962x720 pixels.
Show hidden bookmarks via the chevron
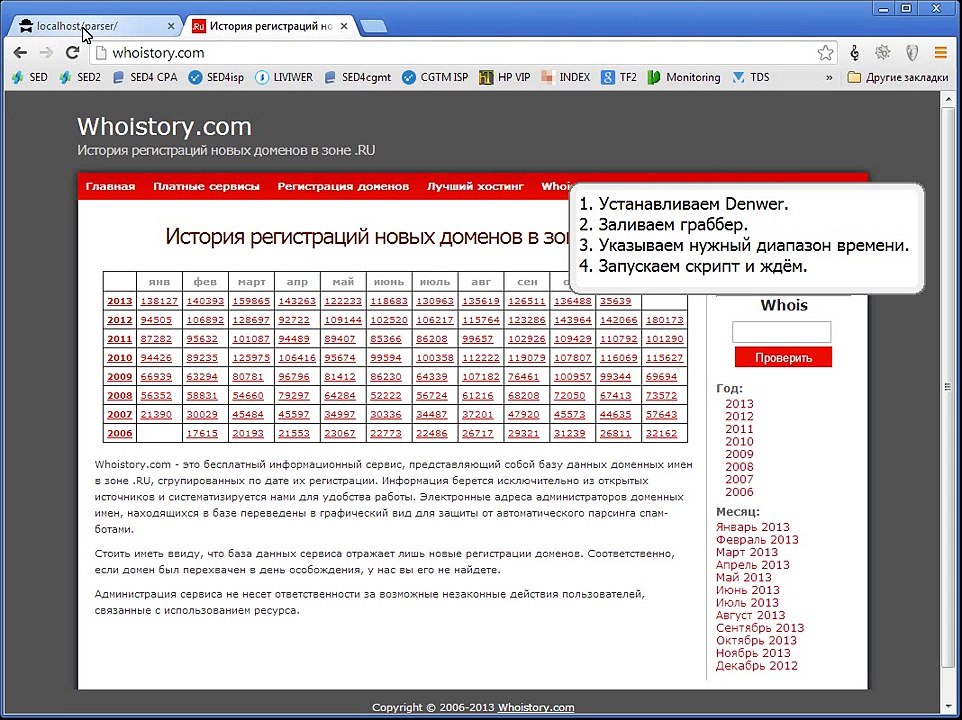tap(829, 77)
